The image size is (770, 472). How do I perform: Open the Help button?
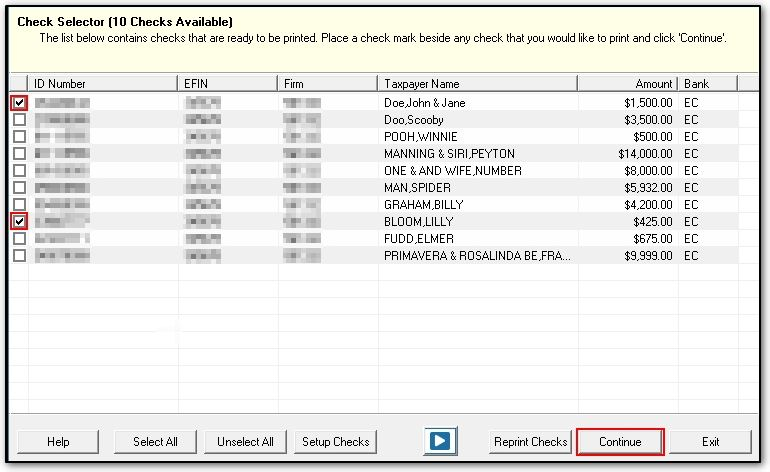(58, 441)
